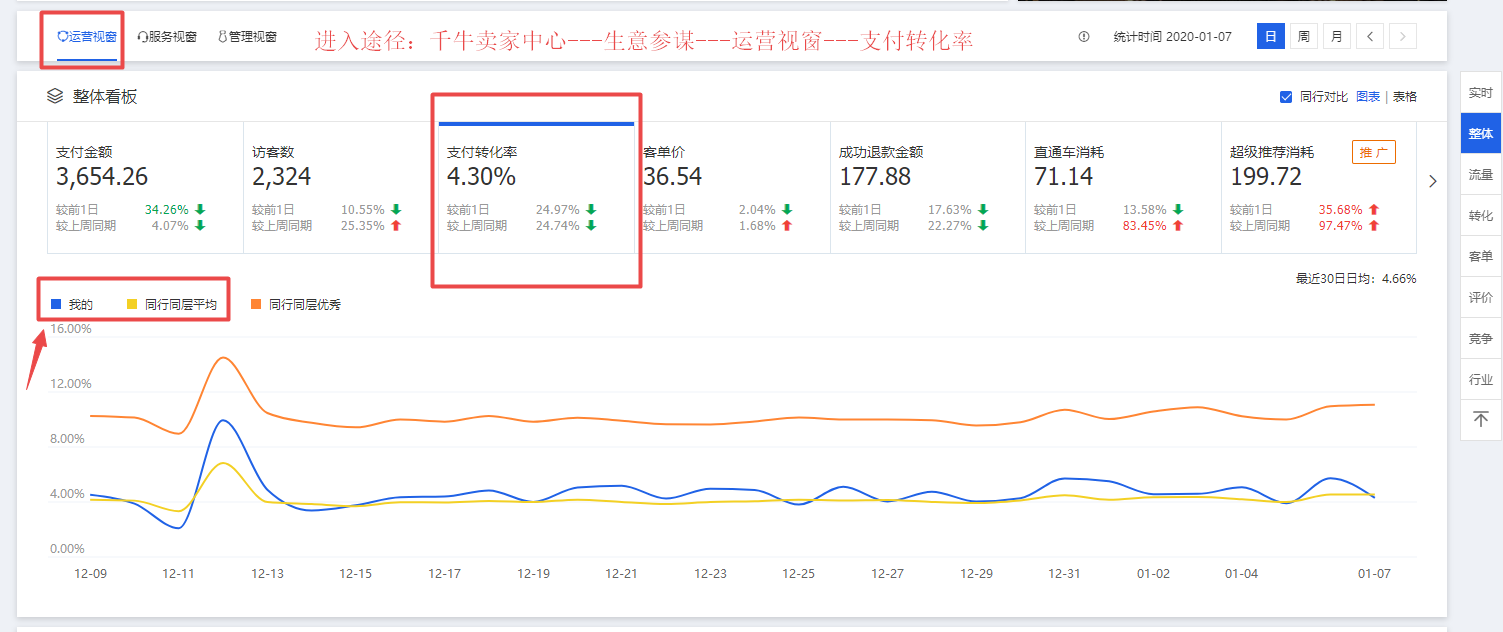The image size is (1503, 632).
Task: Click the 整体看板 layers icon
Action: click(55, 97)
